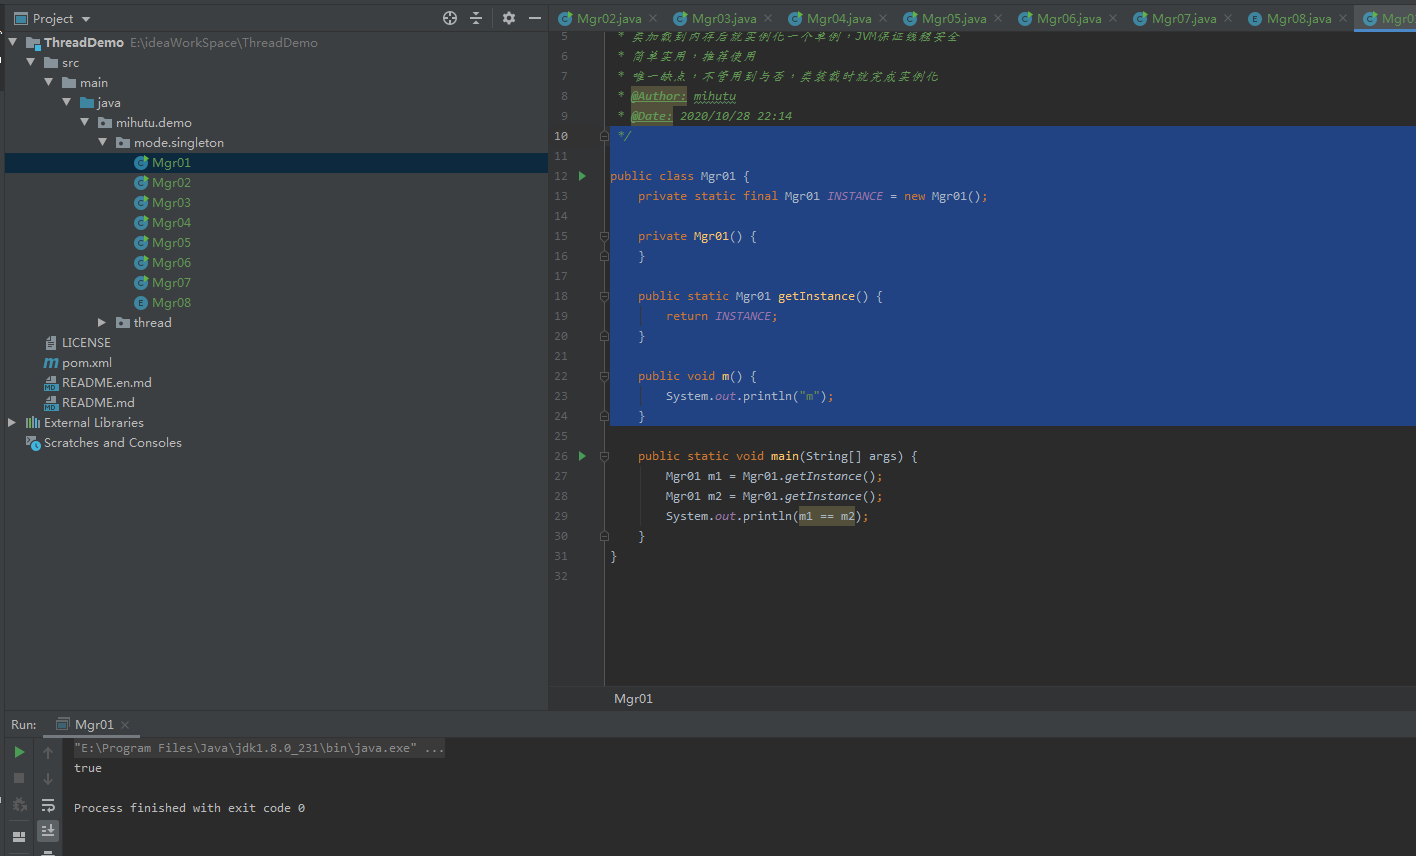Select Mgr08 enum in project tree

171,302
